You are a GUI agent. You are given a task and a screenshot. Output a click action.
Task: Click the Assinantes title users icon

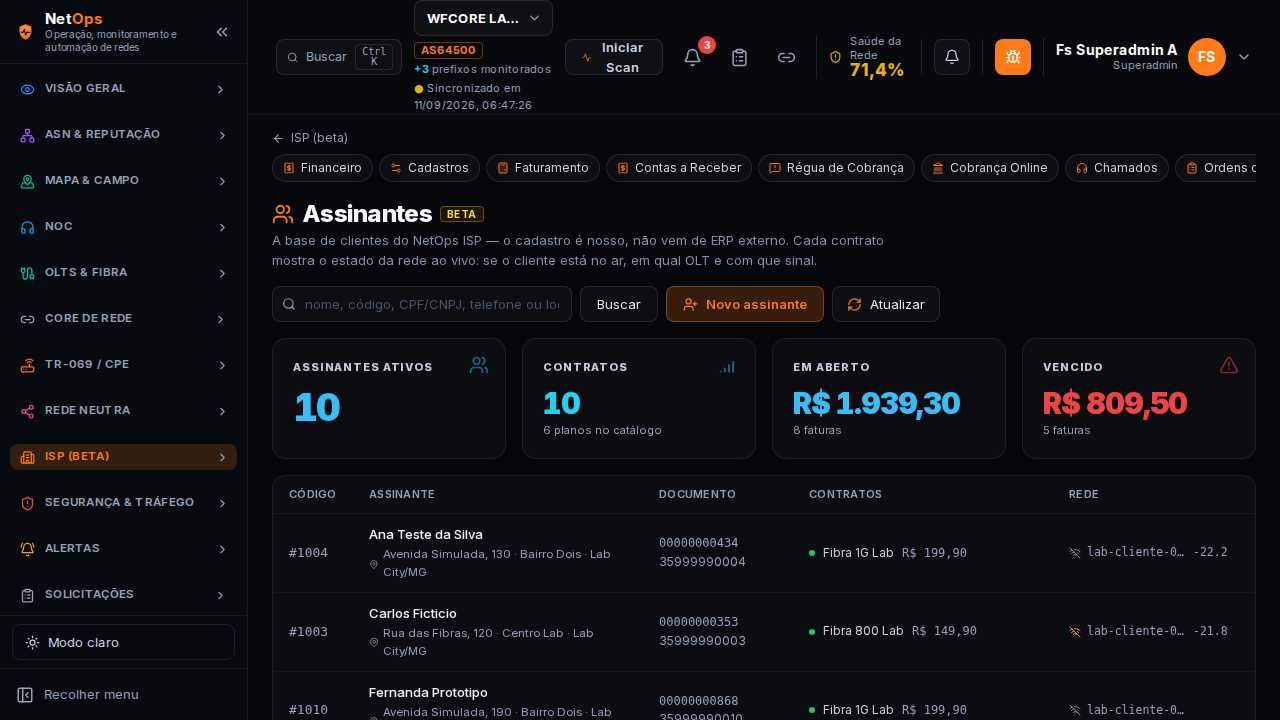(283, 214)
